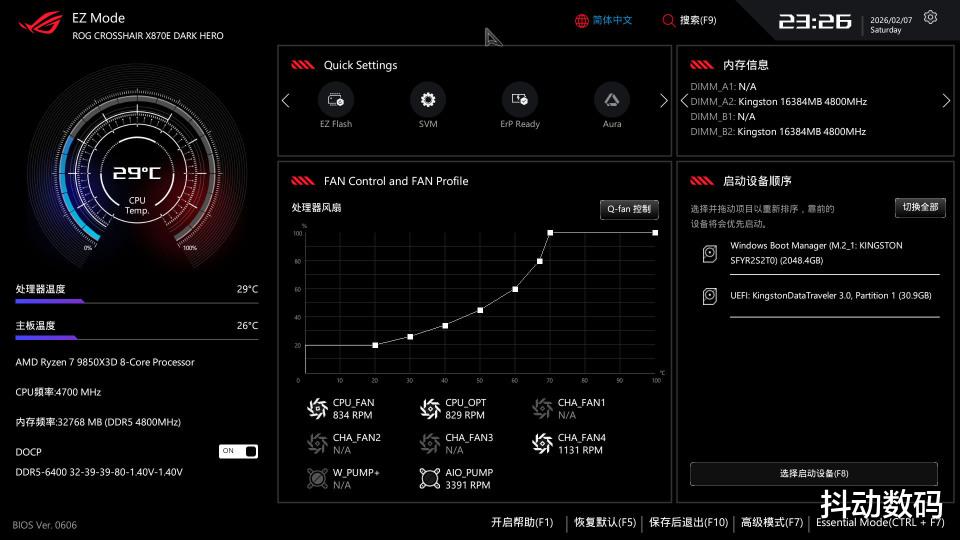Click 保存后退出(F10)
Viewport: 960px width, 540px height.
[x=688, y=522]
